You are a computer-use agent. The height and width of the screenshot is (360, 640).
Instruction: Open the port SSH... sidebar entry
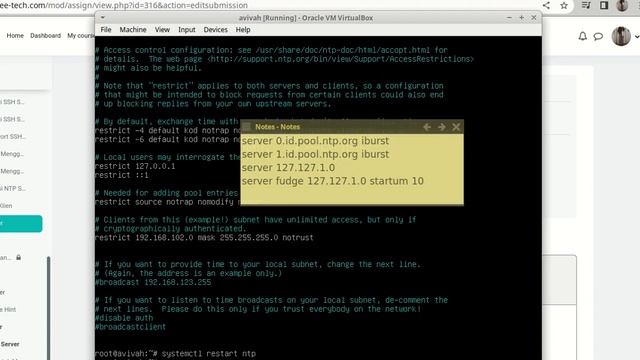[13, 136]
